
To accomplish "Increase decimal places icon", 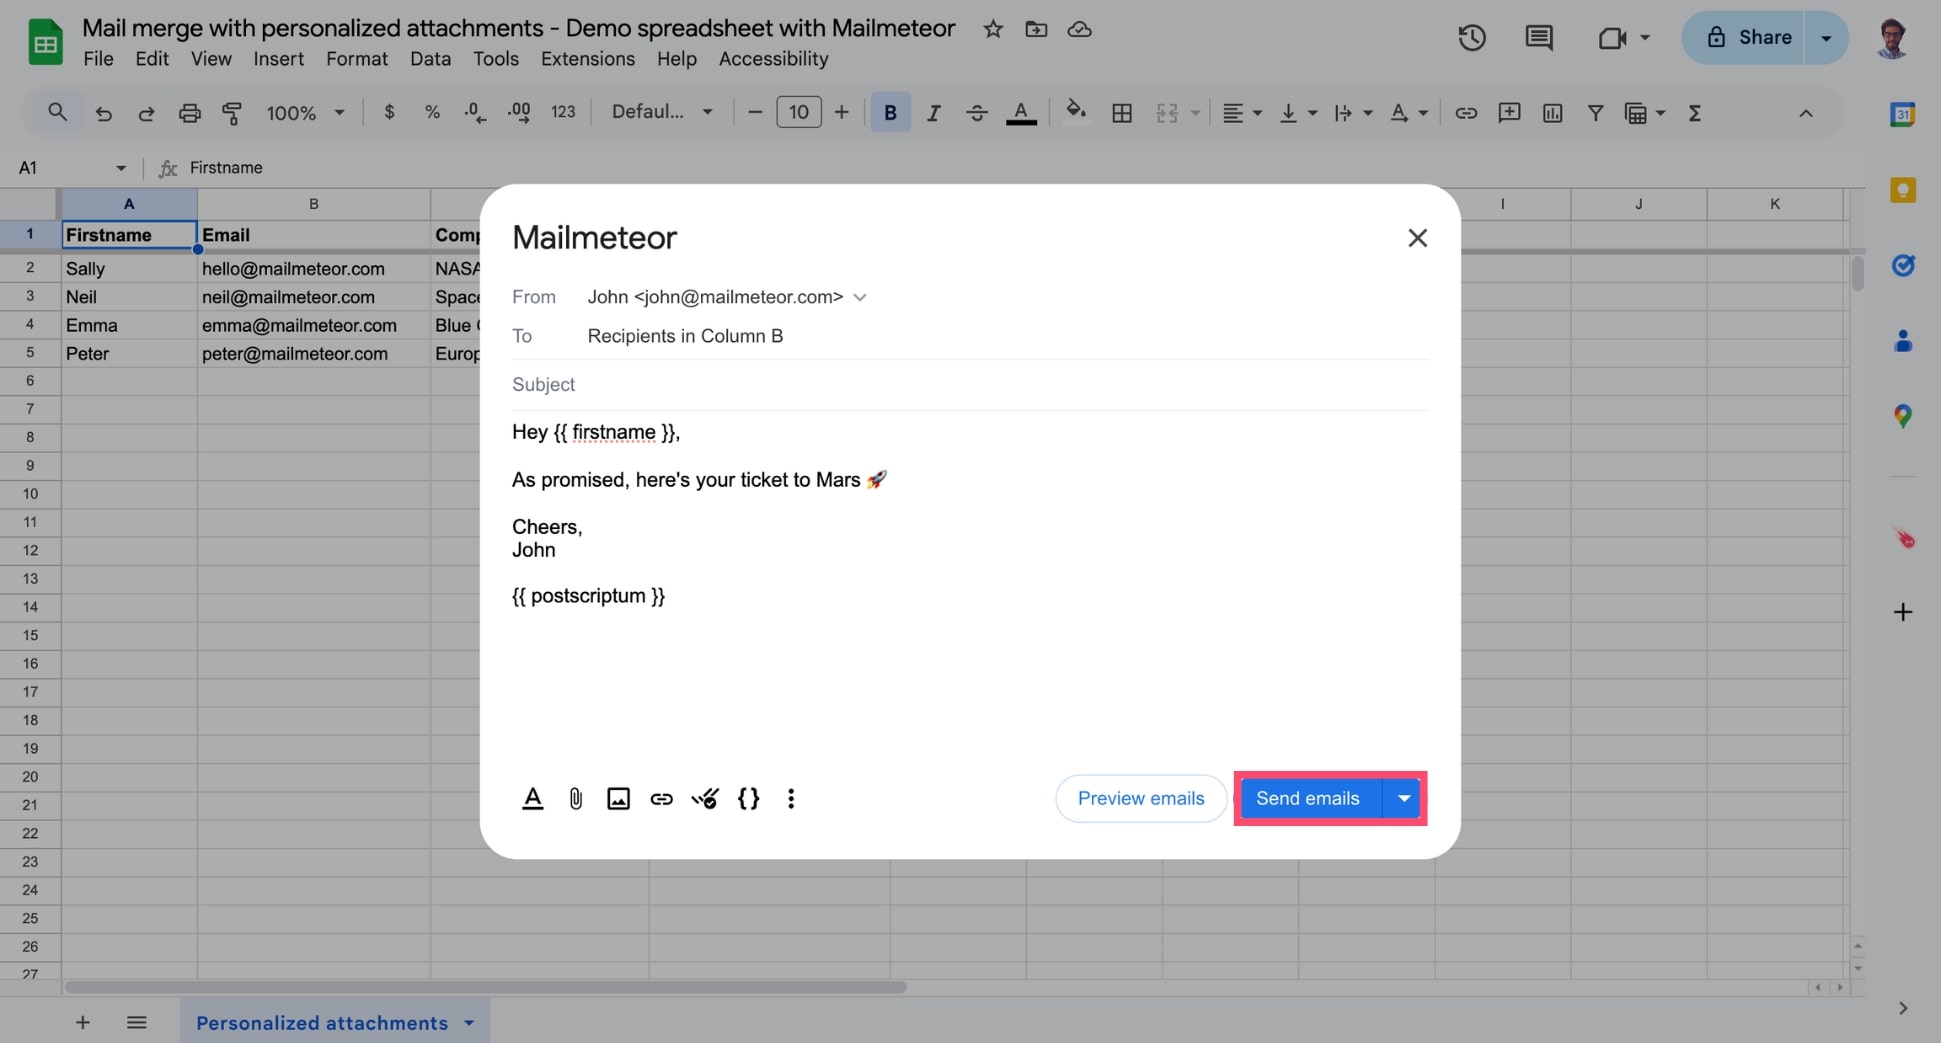I will [519, 112].
